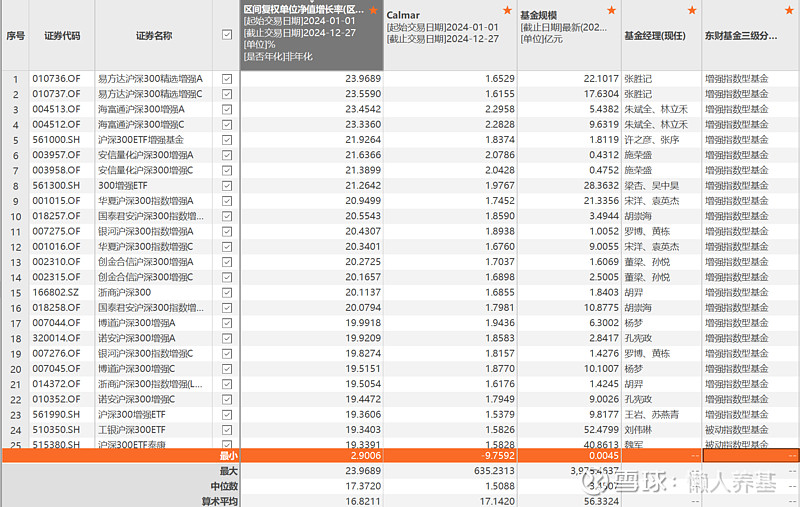
Task: Click fund name 银河沪深300指数增强A
Action: [x=145, y=232]
